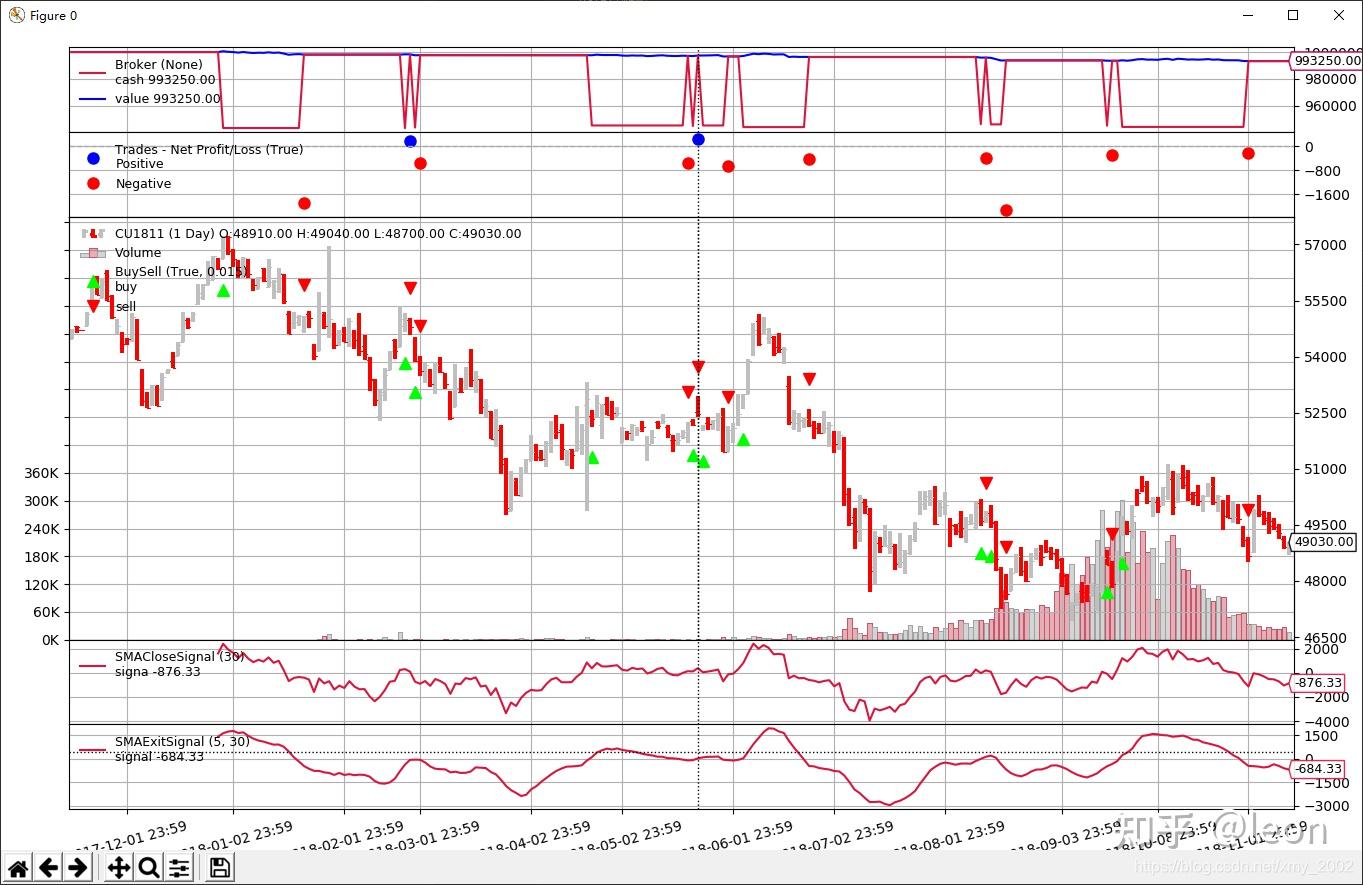Select the zoom-to-rectangle magnifier tool
This screenshot has width=1363, height=885.
[x=146, y=867]
